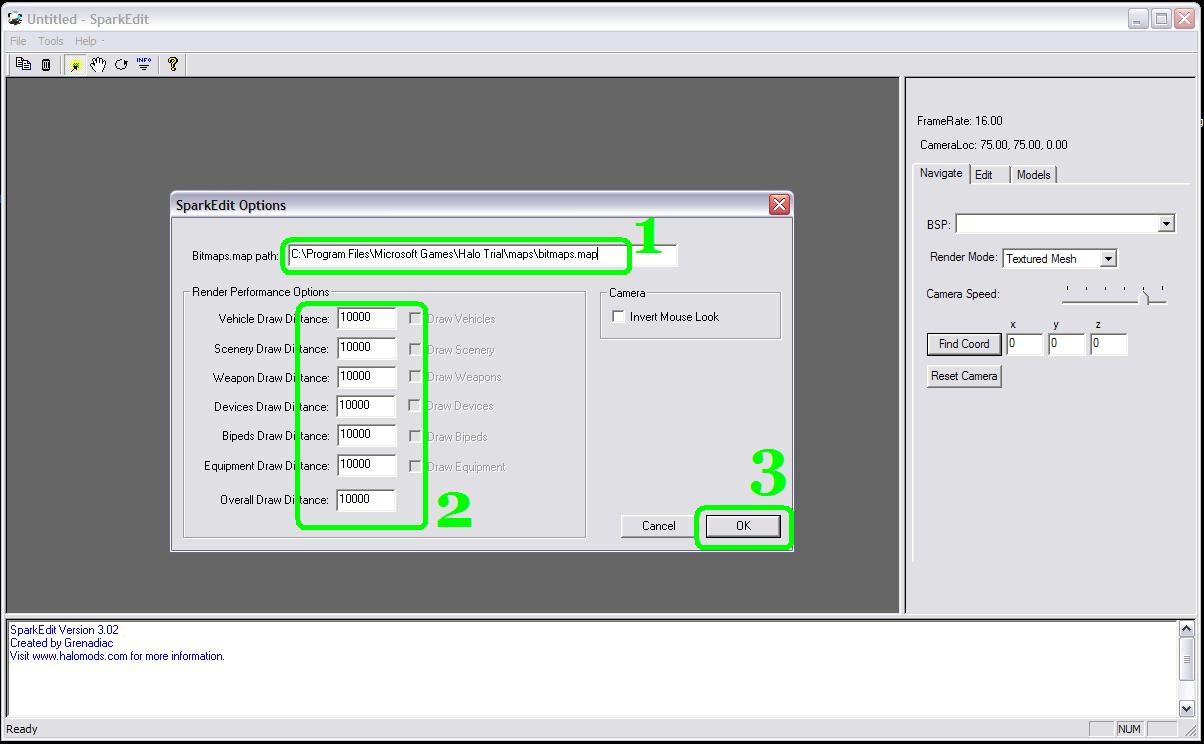Click the 'Visit www.halomods.com' log line

pos(117,656)
